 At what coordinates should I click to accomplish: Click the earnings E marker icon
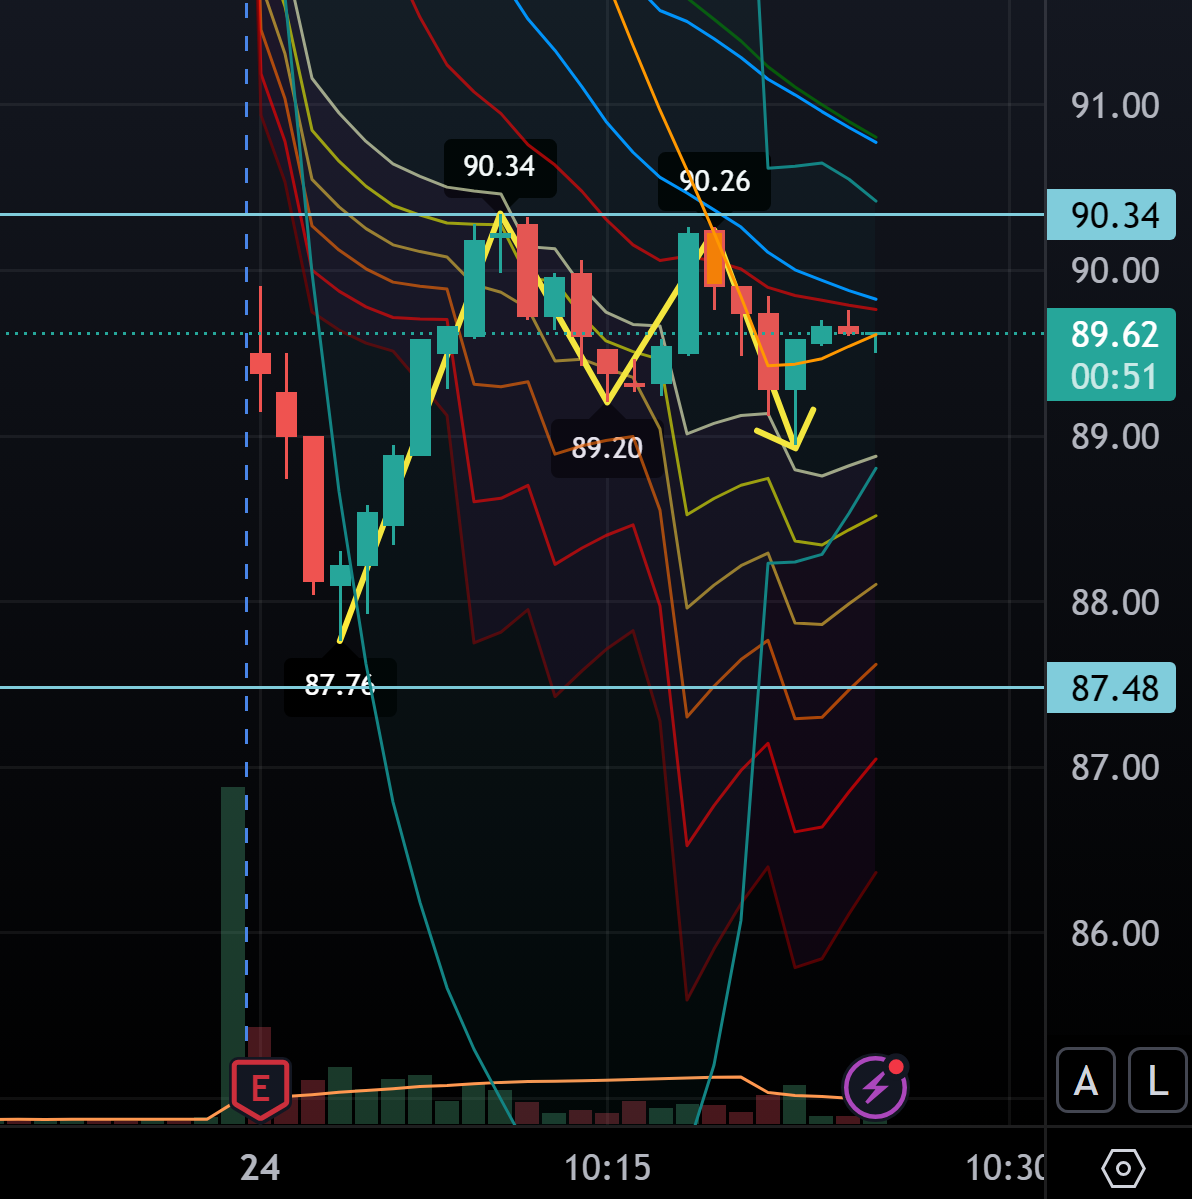(x=260, y=1088)
